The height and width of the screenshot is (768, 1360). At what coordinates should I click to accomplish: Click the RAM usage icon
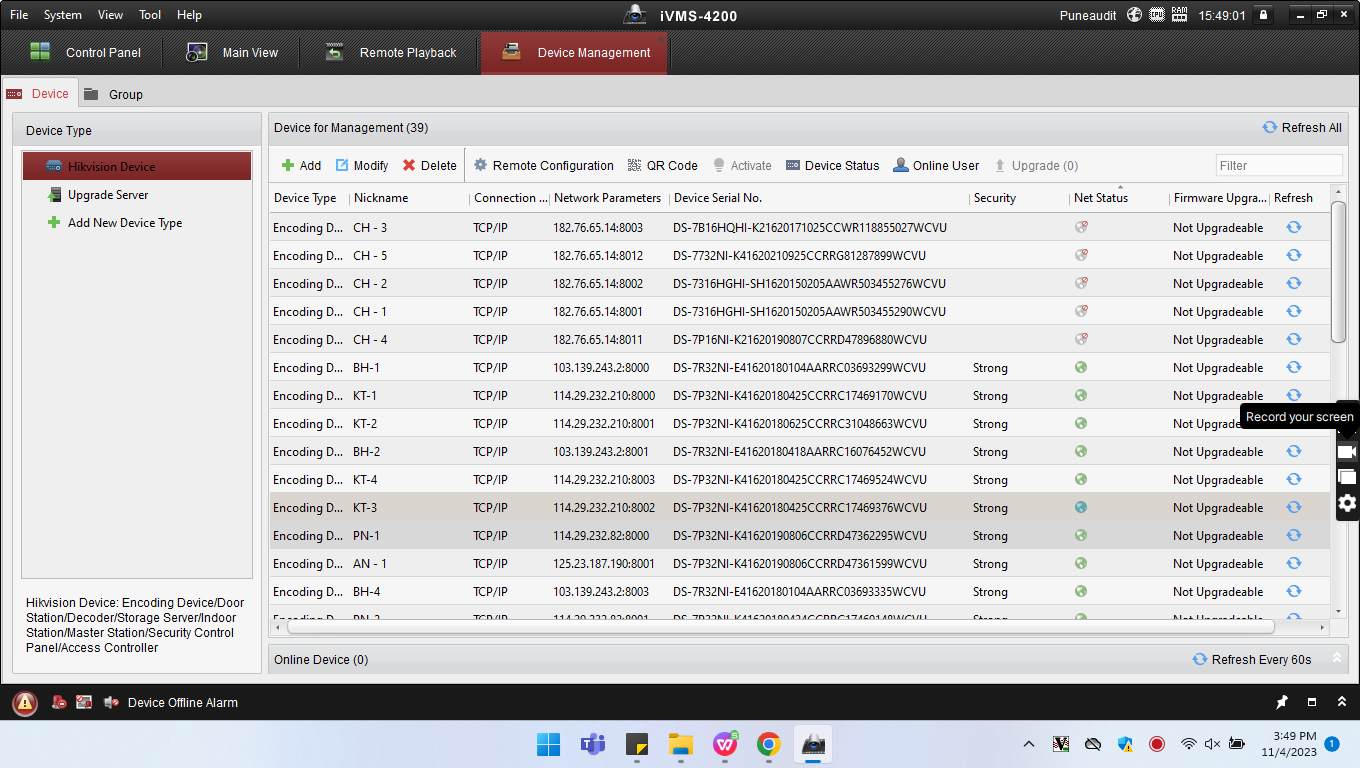point(1180,15)
